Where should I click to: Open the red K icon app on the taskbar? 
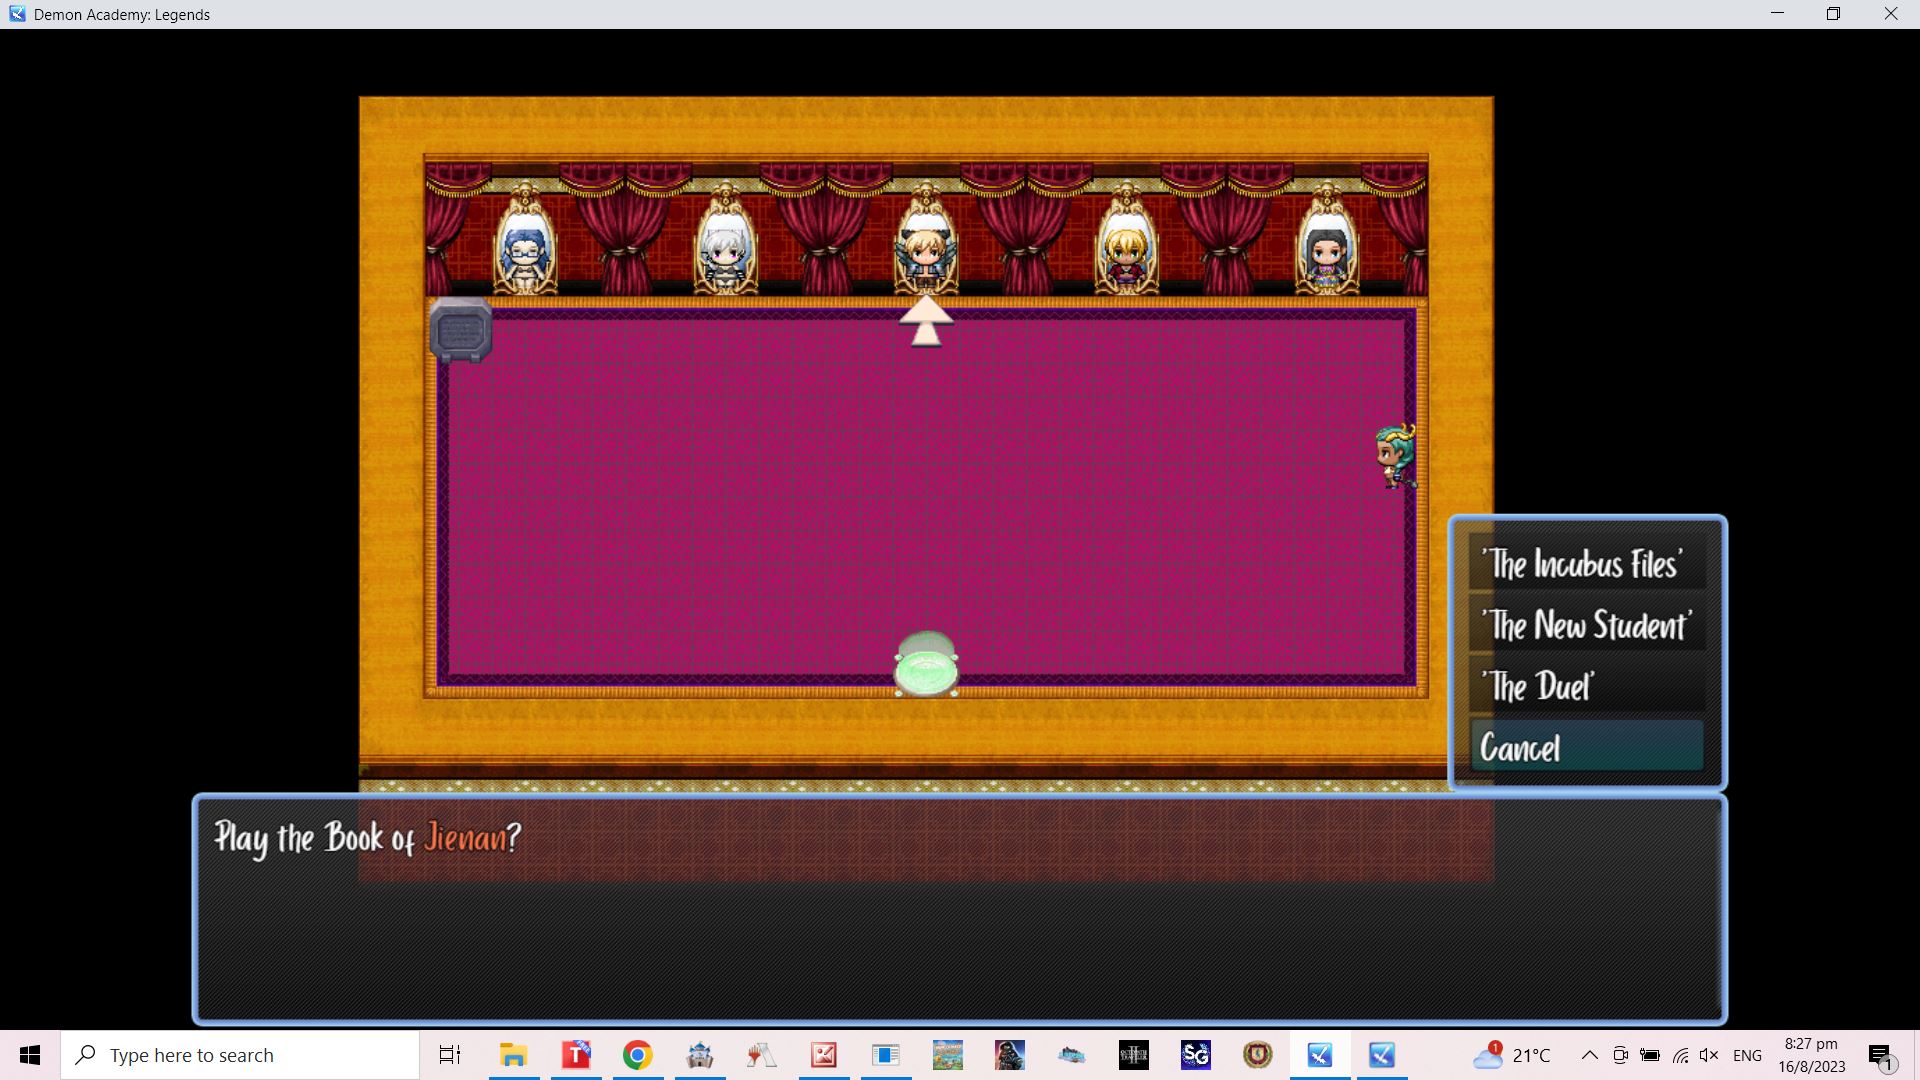click(x=824, y=1055)
